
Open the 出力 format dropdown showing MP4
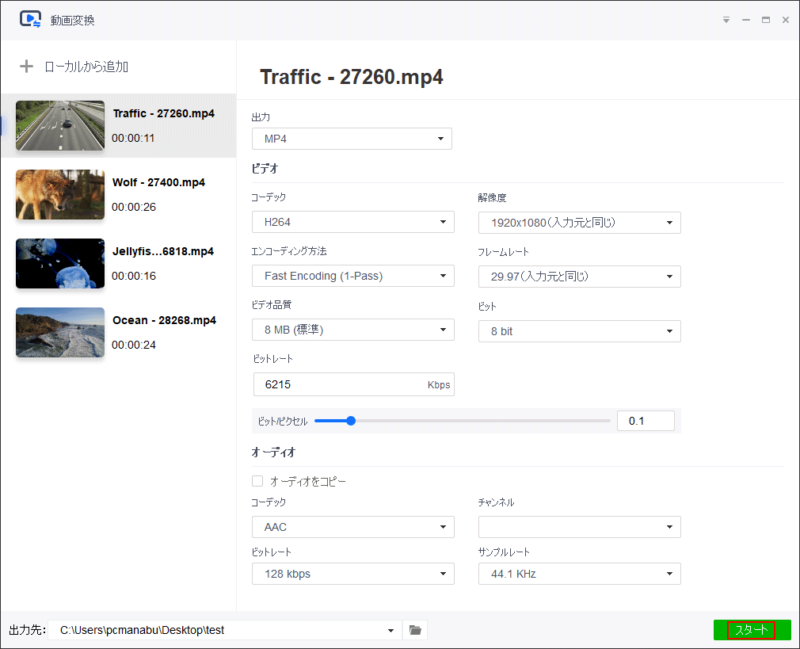click(x=351, y=139)
